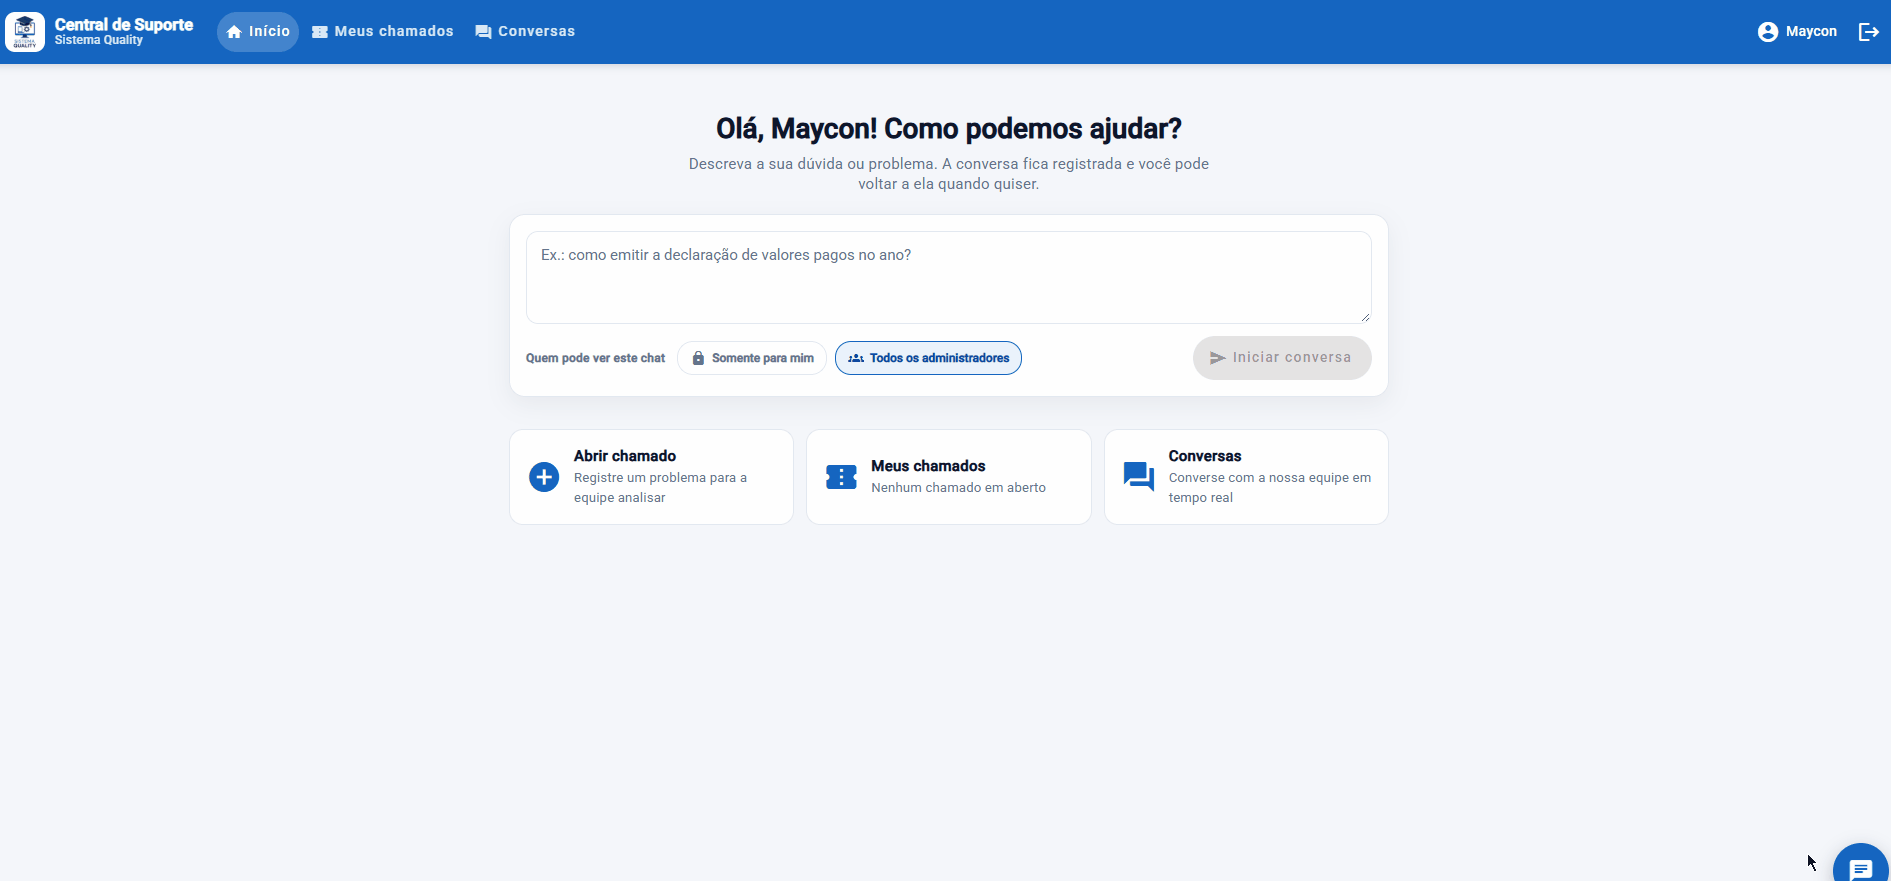Open the Abrir chamado card title
The image size is (1891, 881).
pos(625,456)
